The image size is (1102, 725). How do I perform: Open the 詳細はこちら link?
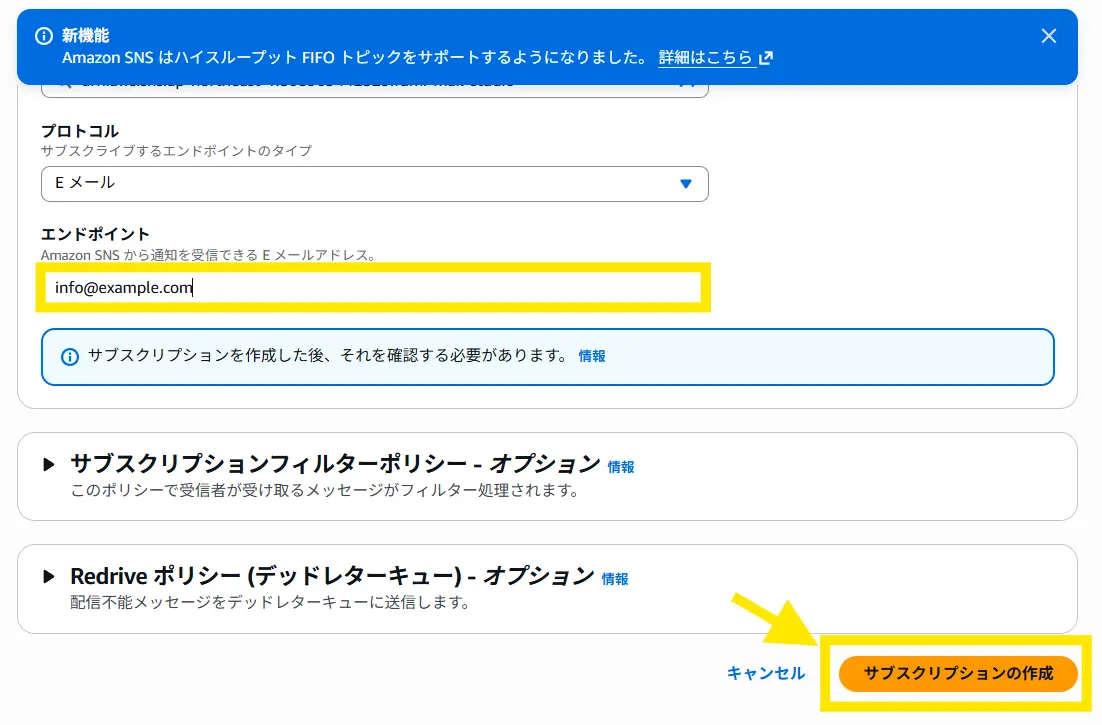pos(705,58)
